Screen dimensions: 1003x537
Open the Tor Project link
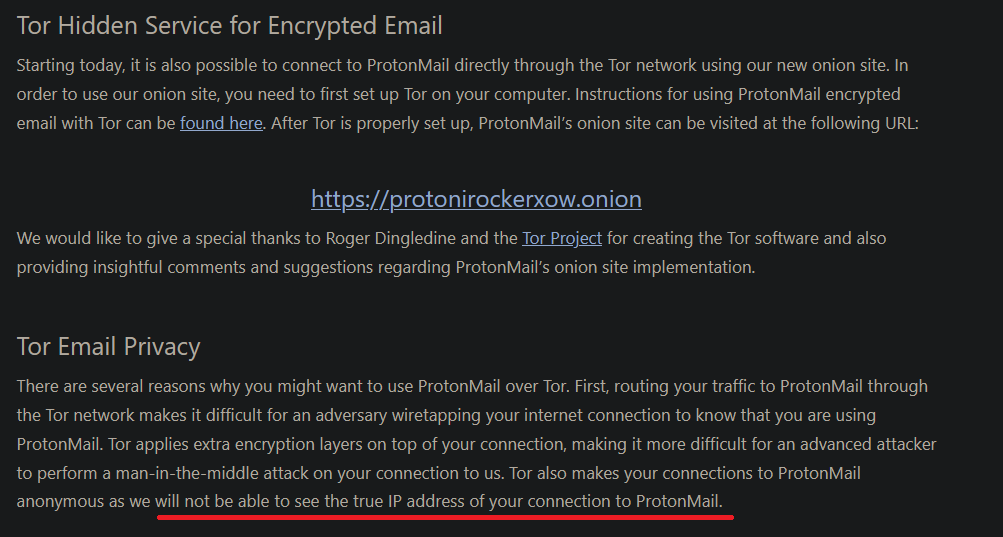(562, 238)
